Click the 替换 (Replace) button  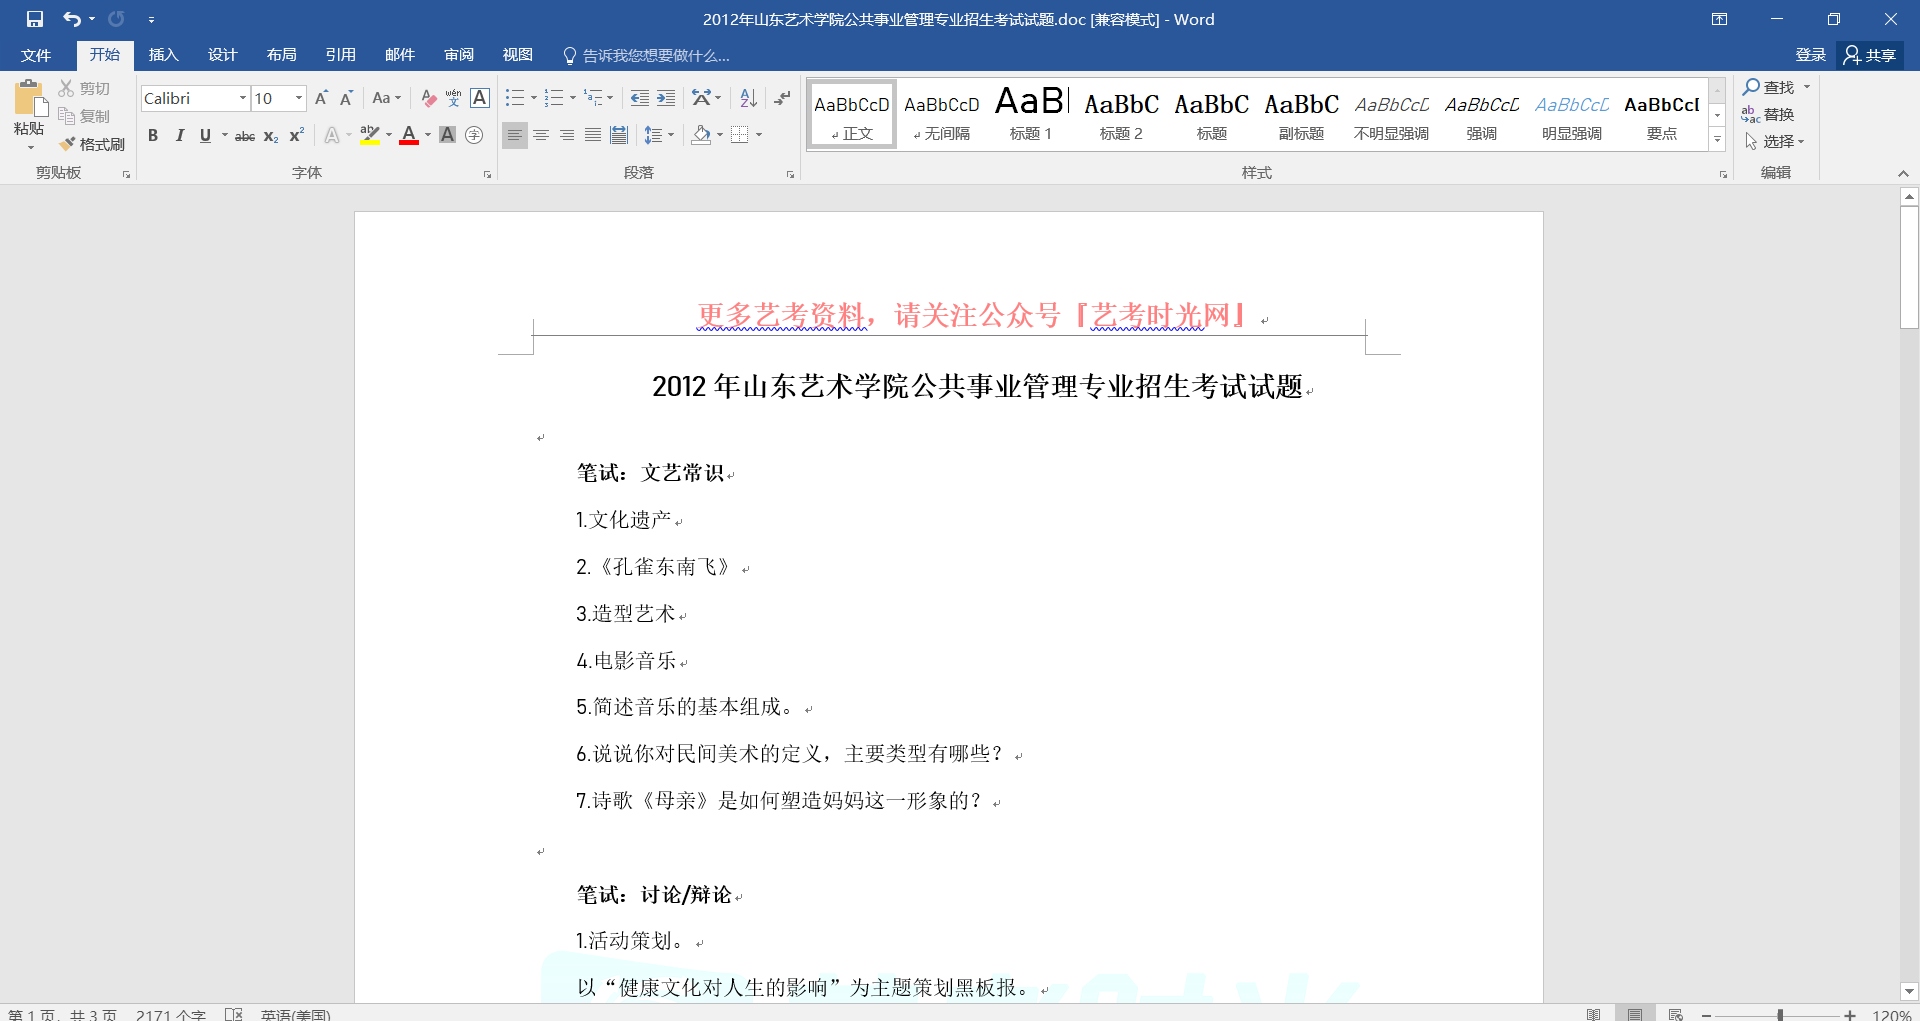[1768, 115]
